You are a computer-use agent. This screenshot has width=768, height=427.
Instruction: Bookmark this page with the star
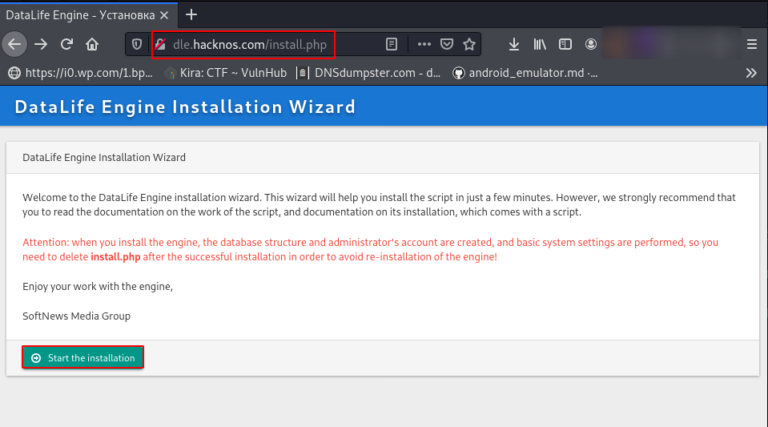(x=468, y=44)
